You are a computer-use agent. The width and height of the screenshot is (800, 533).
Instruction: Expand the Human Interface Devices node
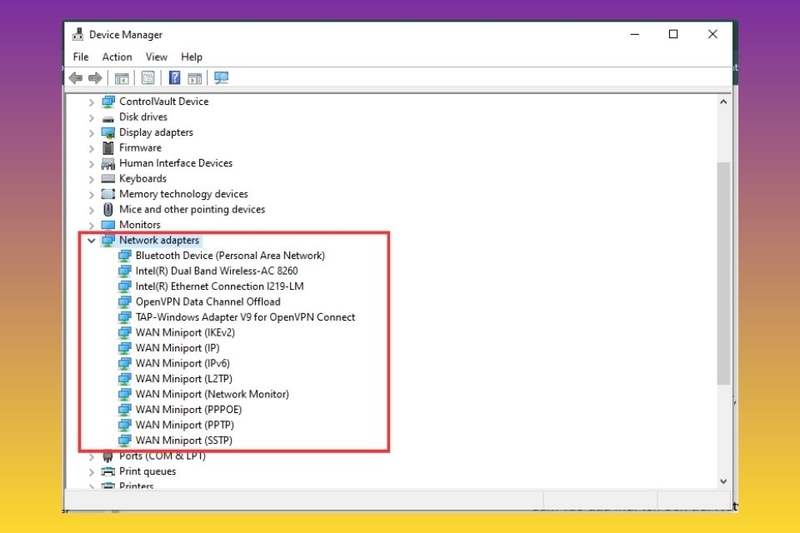[x=91, y=164]
